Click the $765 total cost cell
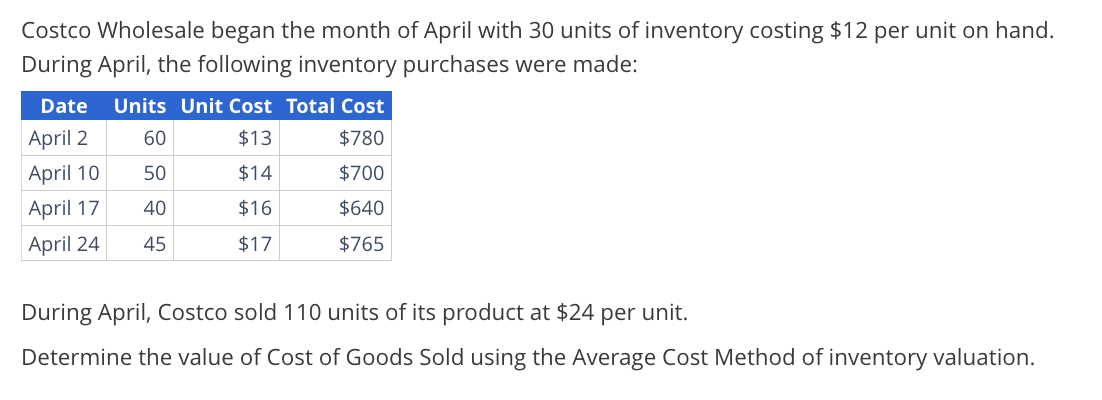 (335, 243)
